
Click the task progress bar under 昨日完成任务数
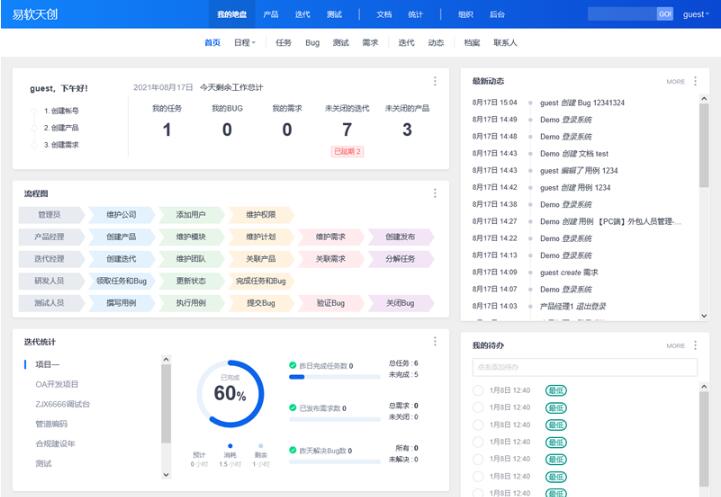click(x=334, y=377)
